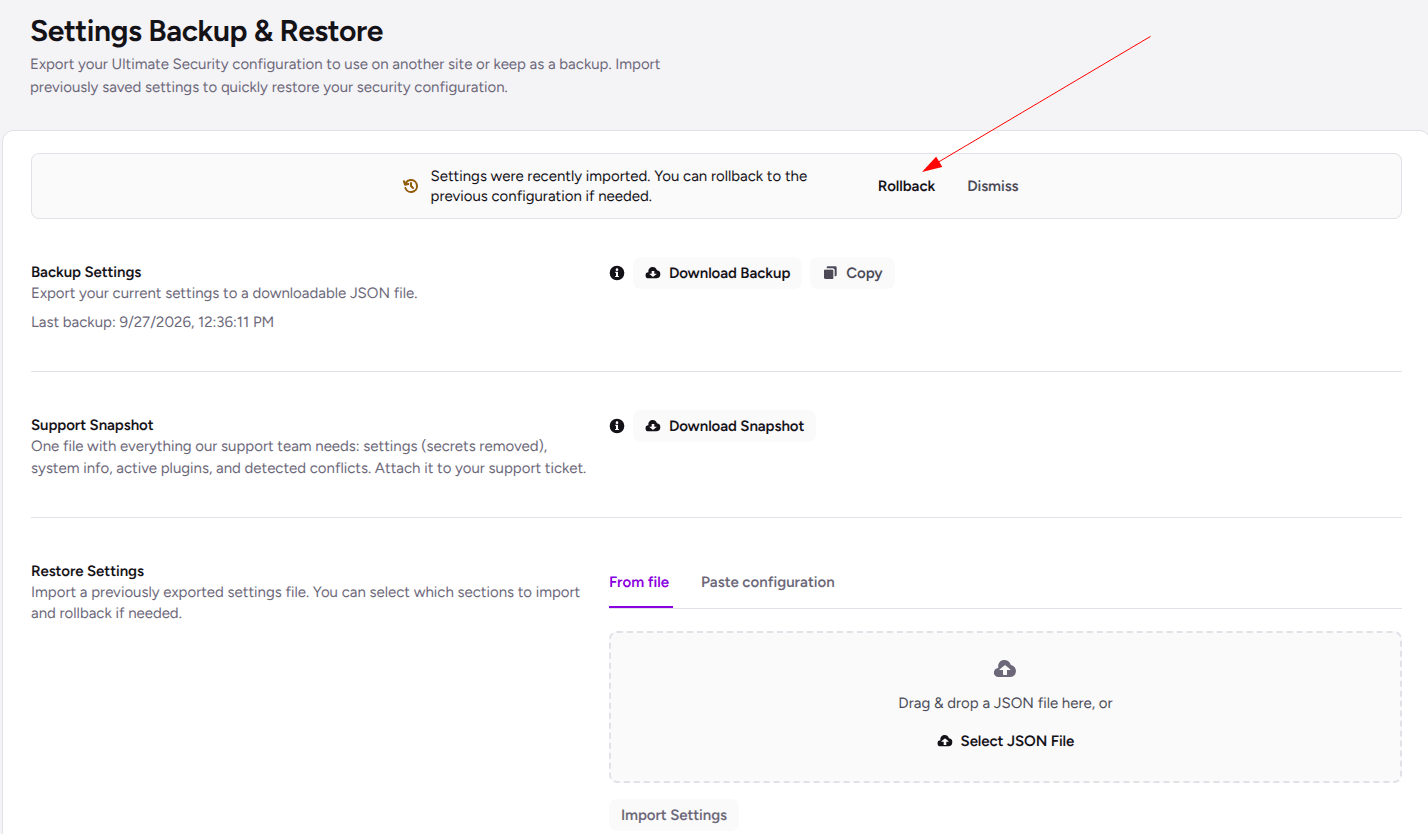The image size is (1428, 834).
Task: Click the 'Settings were recently imported' message
Action: pyautogui.click(x=619, y=186)
